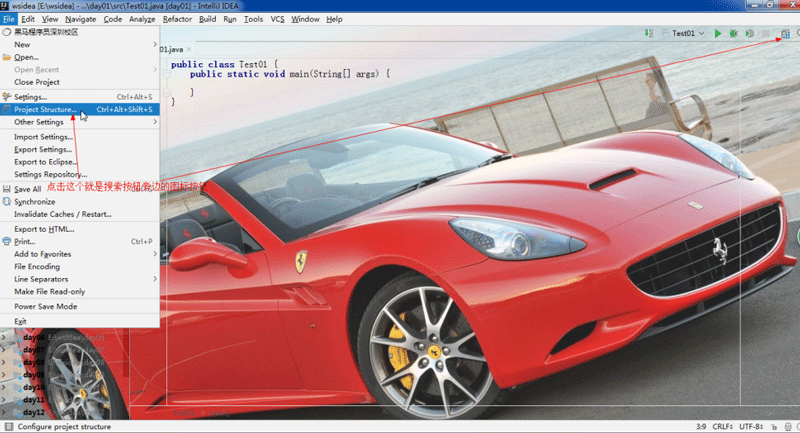Toggle the read-only lock icon in status bar
This screenshot has width=800, height=433.
coord(773,425)
